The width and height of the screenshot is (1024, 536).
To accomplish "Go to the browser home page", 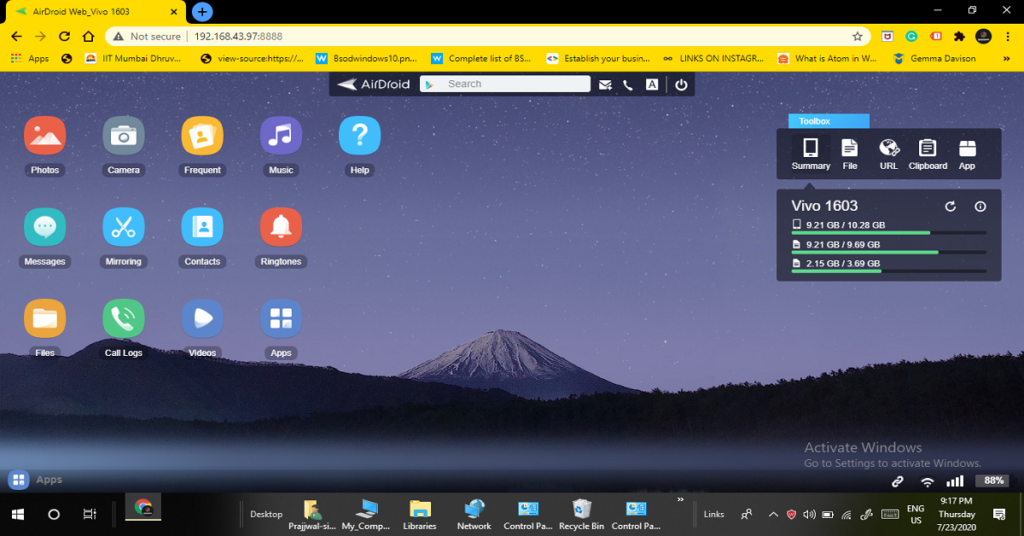I will click(89, 37).
